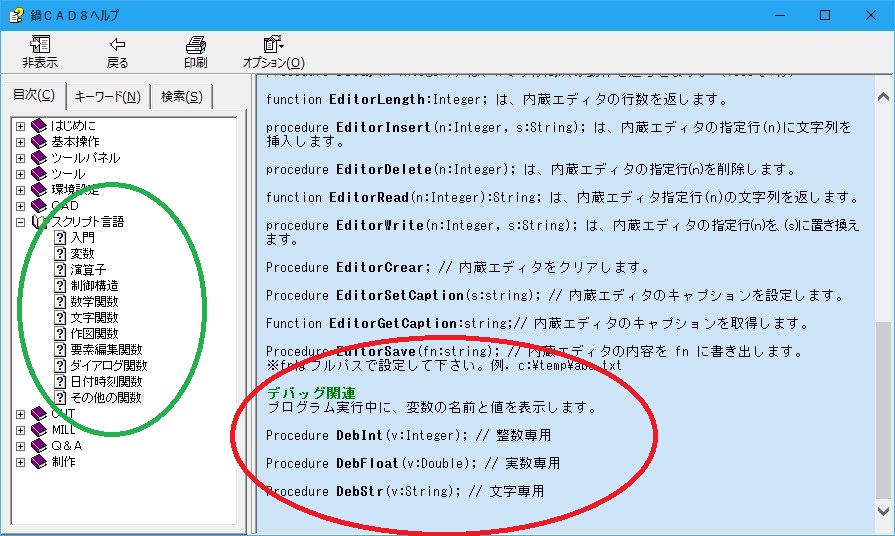The image size is (895, 536).
Task: Open the 文字関数 topic
Action: coord(95,317)
